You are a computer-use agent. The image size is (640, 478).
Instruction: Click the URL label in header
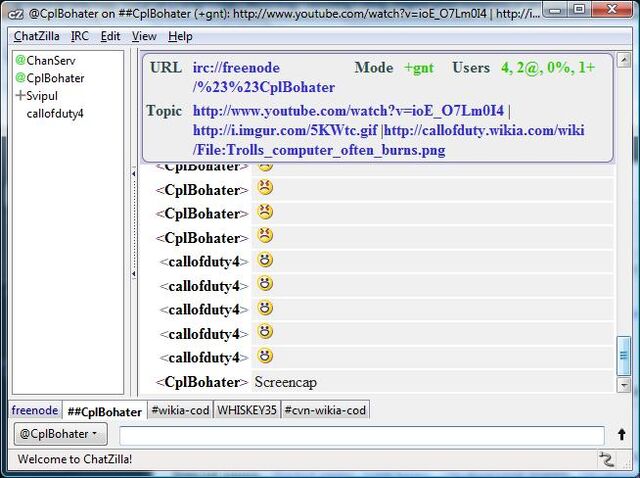(166, 67)
